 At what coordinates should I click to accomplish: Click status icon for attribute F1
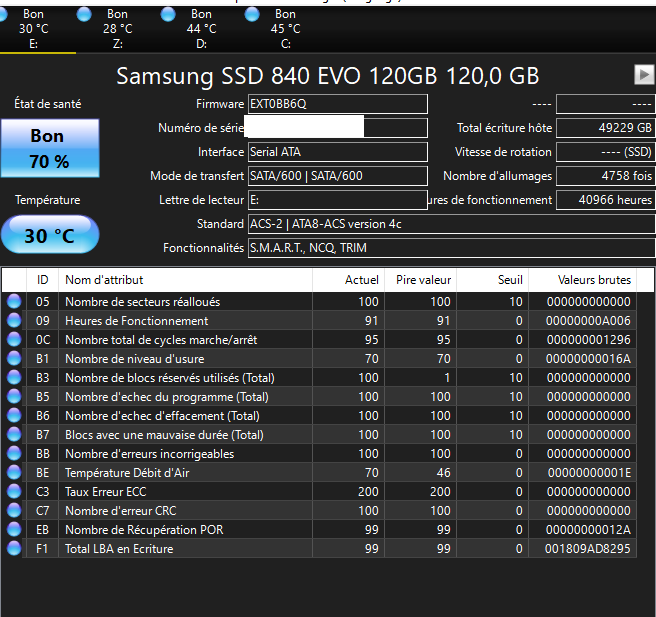click(x=14, y=548)
